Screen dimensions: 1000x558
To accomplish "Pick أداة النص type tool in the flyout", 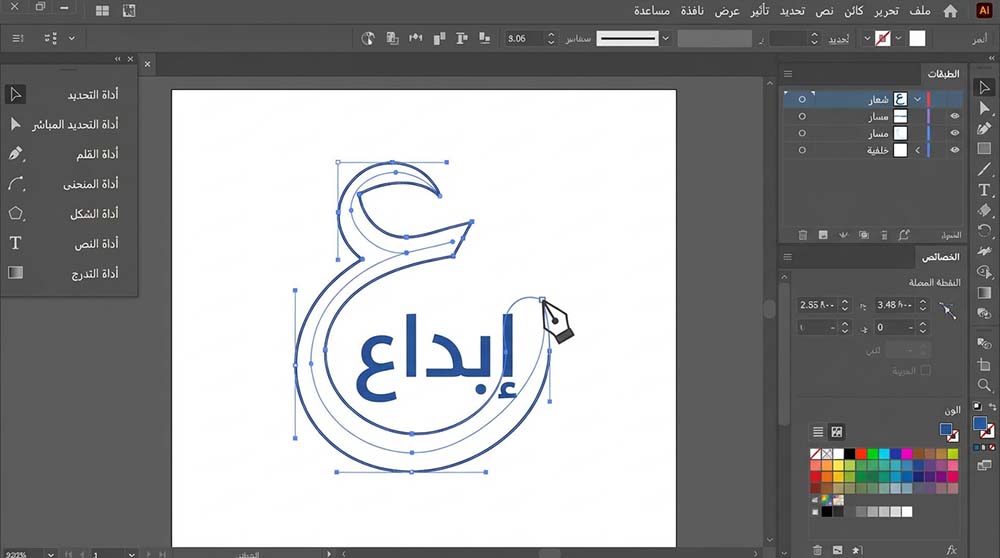I will point(69,244).
